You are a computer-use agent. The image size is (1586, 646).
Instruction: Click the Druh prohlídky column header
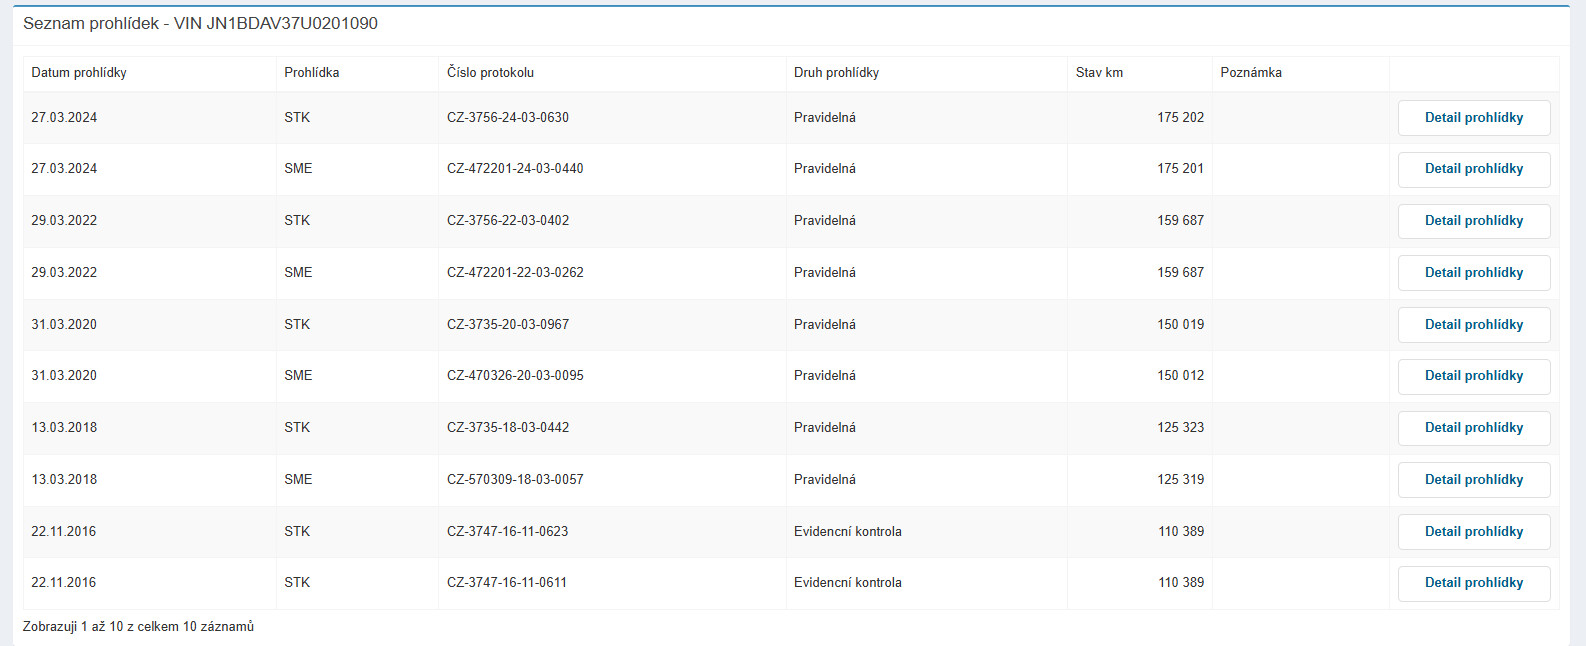pyautogui.click(x=836, y=73)
